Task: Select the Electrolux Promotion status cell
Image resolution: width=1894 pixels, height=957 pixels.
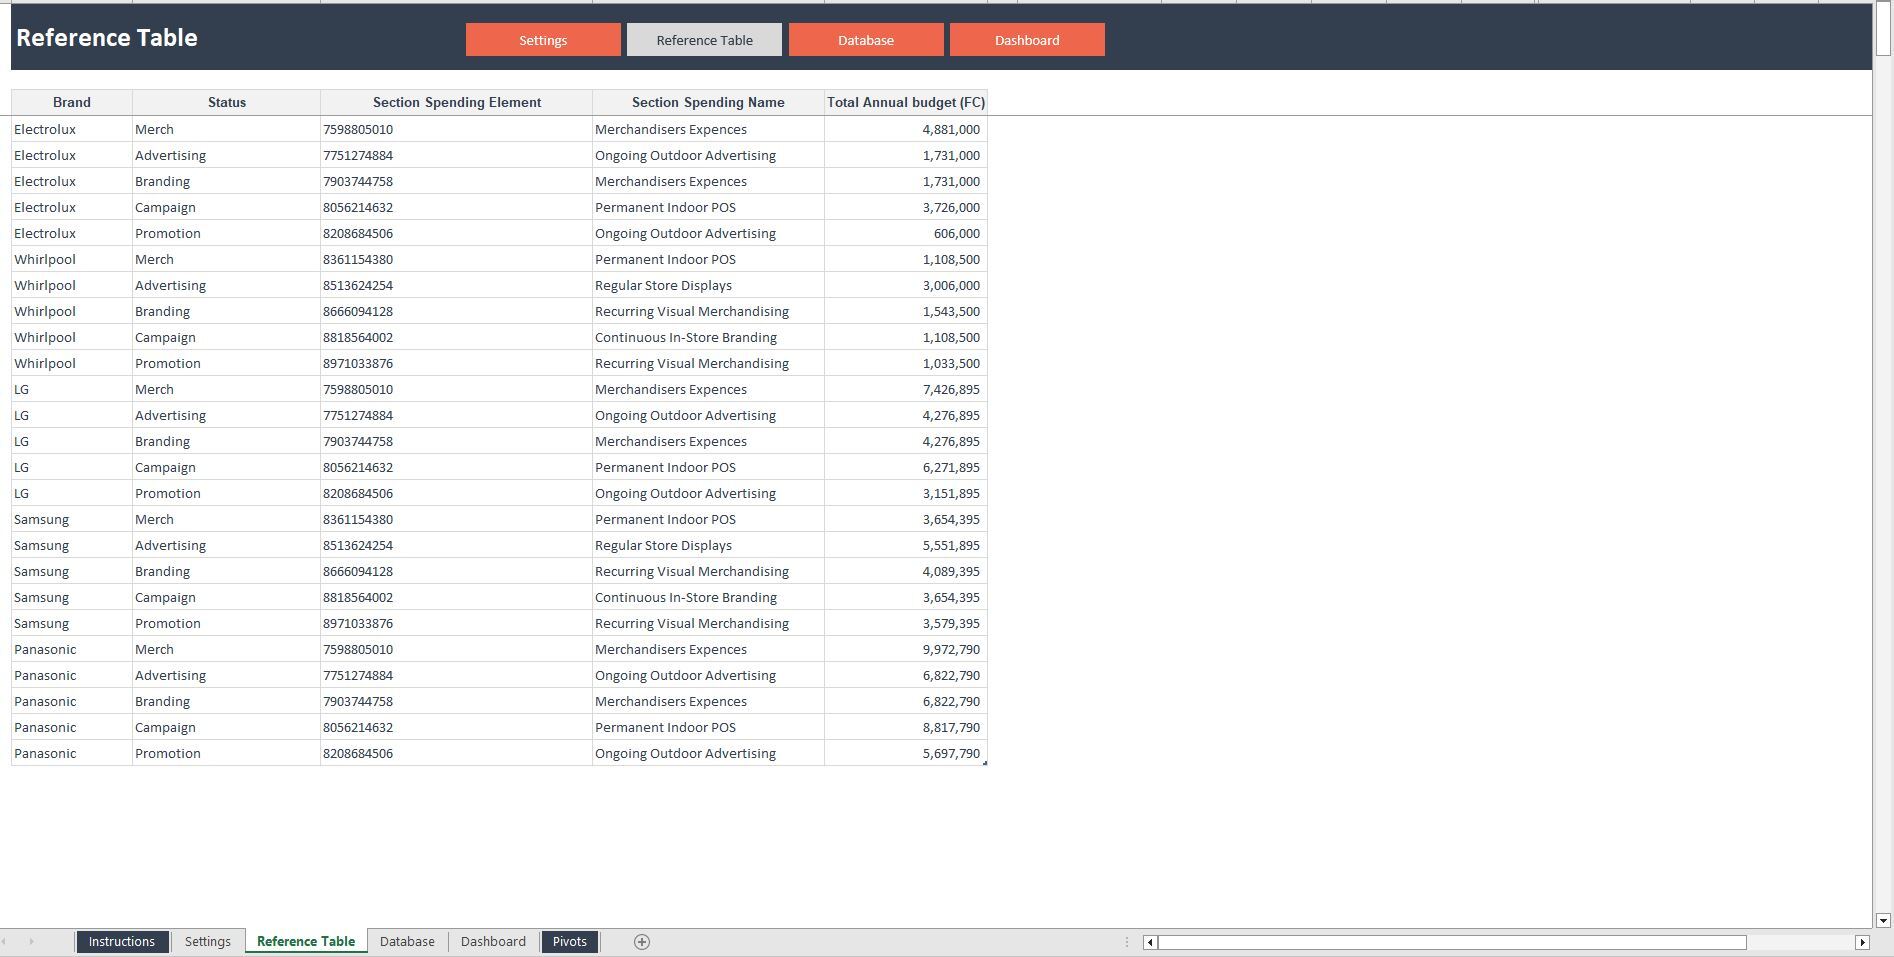Action: 227,233
